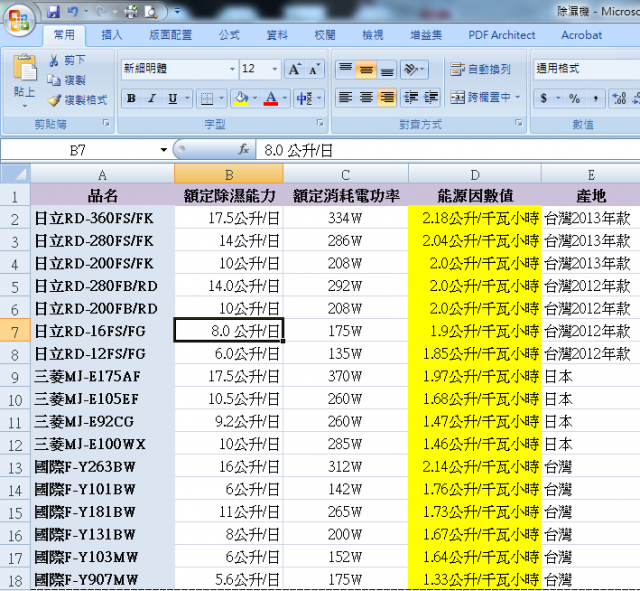640x591 pixels.
Task: Expand the underline style arrow
Action: (187, 98)
